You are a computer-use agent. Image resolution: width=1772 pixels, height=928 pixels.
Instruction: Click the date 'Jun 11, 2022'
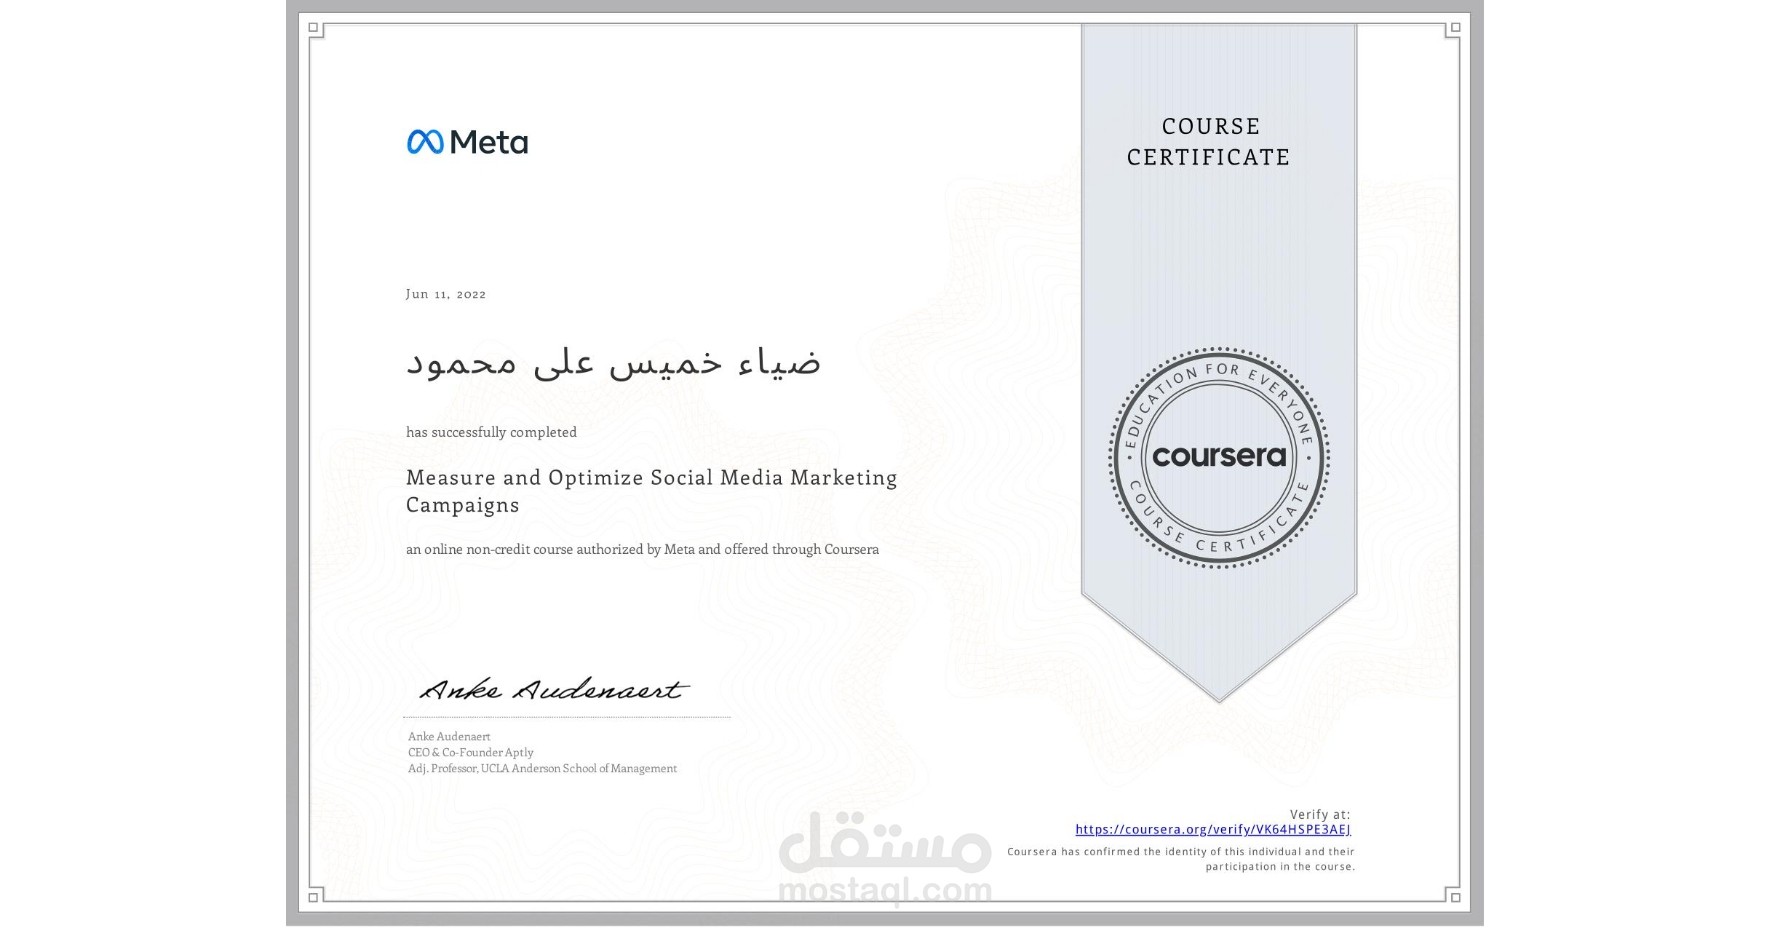click(444, 294)
